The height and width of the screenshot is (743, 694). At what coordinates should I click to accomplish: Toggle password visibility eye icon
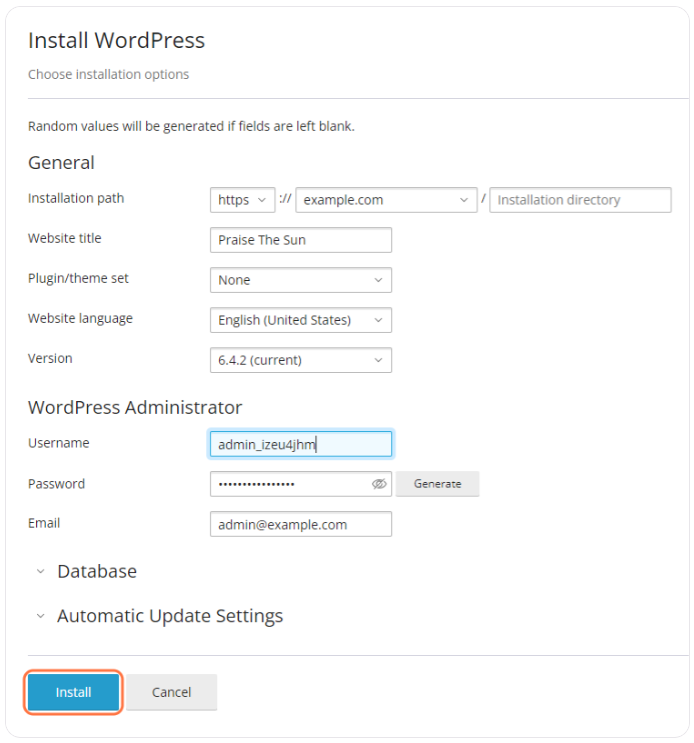(379, 484)
